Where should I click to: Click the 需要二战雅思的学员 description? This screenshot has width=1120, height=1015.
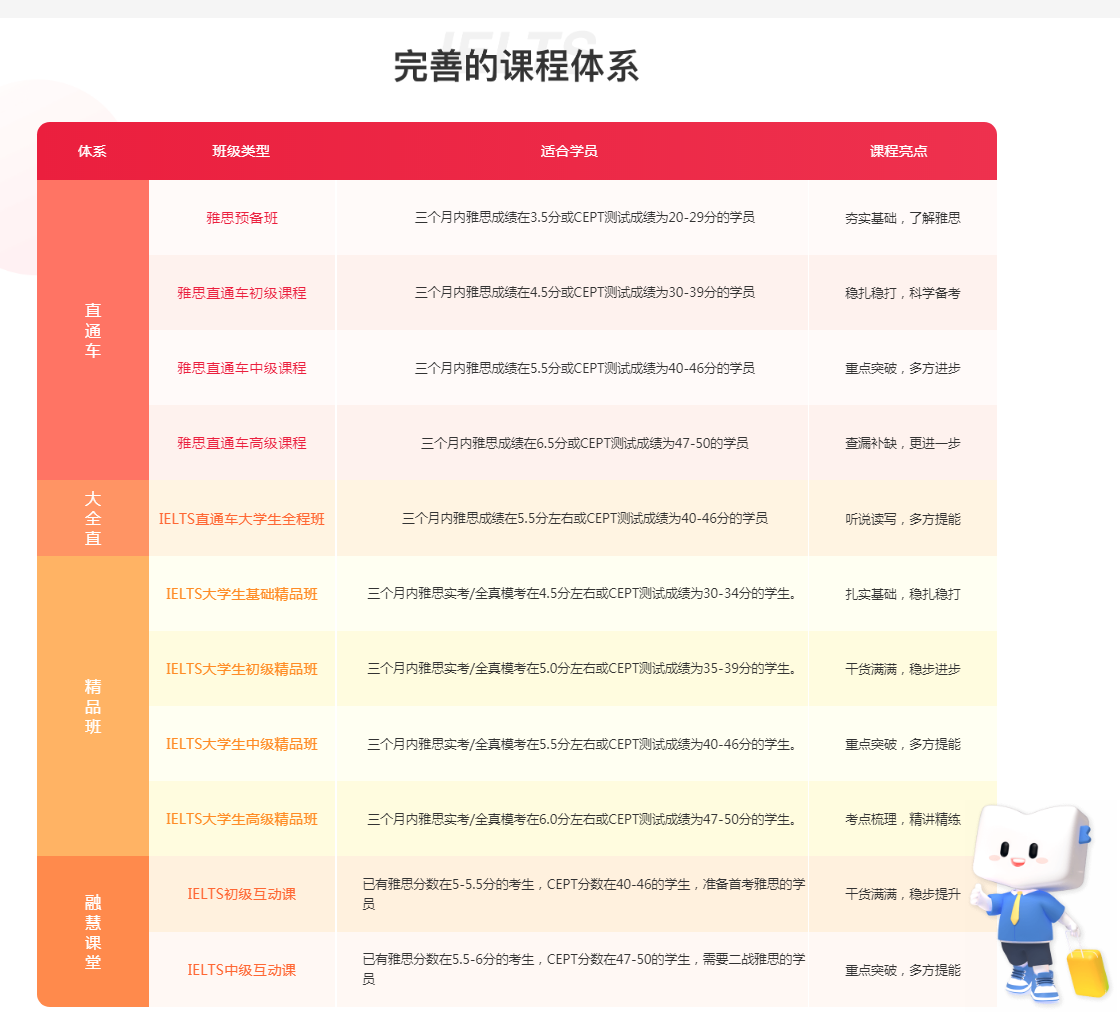[584, 969]
